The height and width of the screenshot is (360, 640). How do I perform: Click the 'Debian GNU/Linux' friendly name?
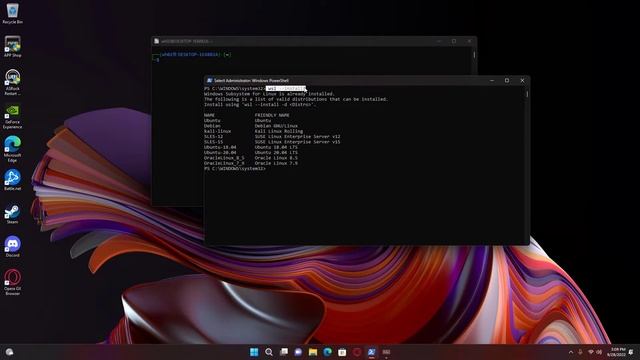(276, 126)
